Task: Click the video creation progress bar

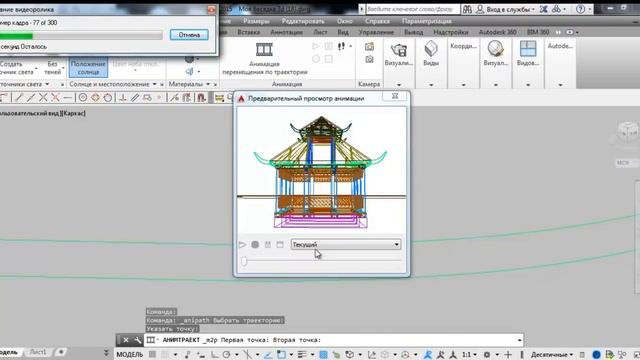Action: [x=81, y=36]
